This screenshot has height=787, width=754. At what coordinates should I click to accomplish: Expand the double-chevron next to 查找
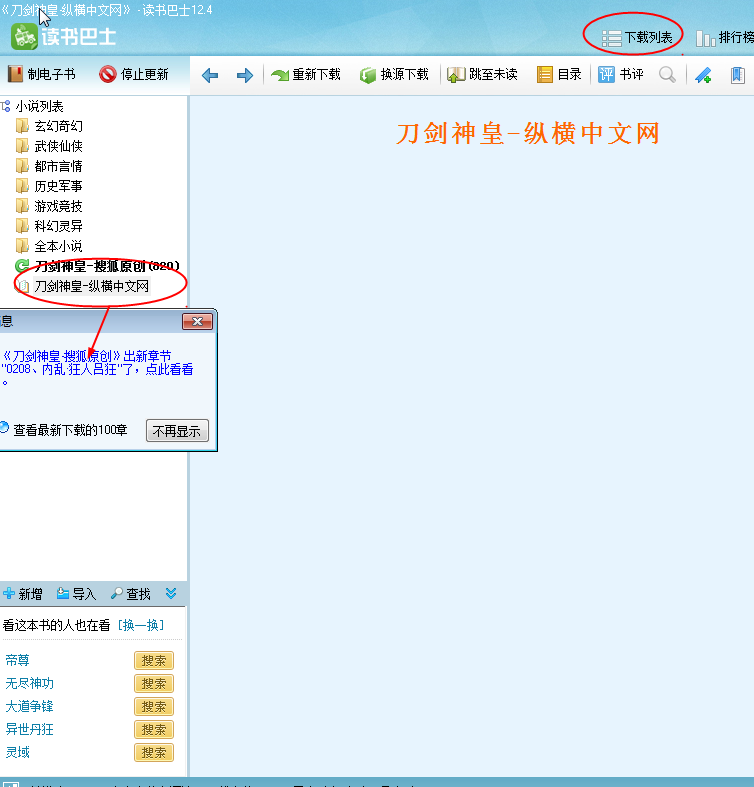tap(171, 594)
